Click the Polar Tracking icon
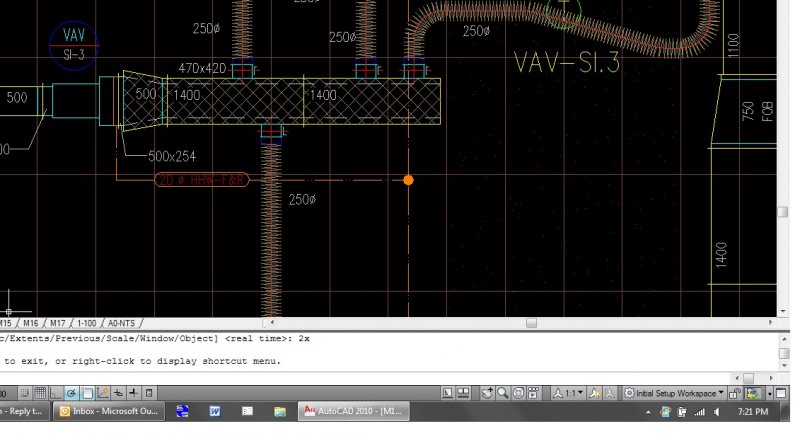The image size is (800, 436). [x=71, y=393]
